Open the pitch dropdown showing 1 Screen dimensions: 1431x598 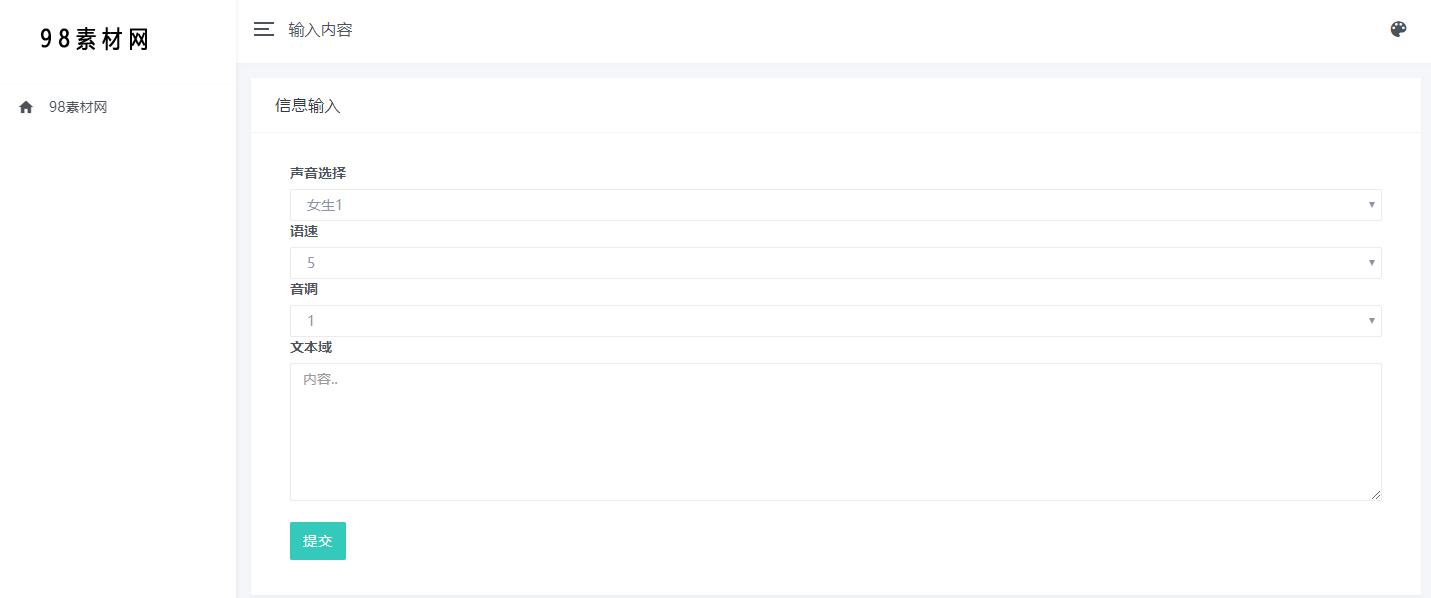click(836, 321)
